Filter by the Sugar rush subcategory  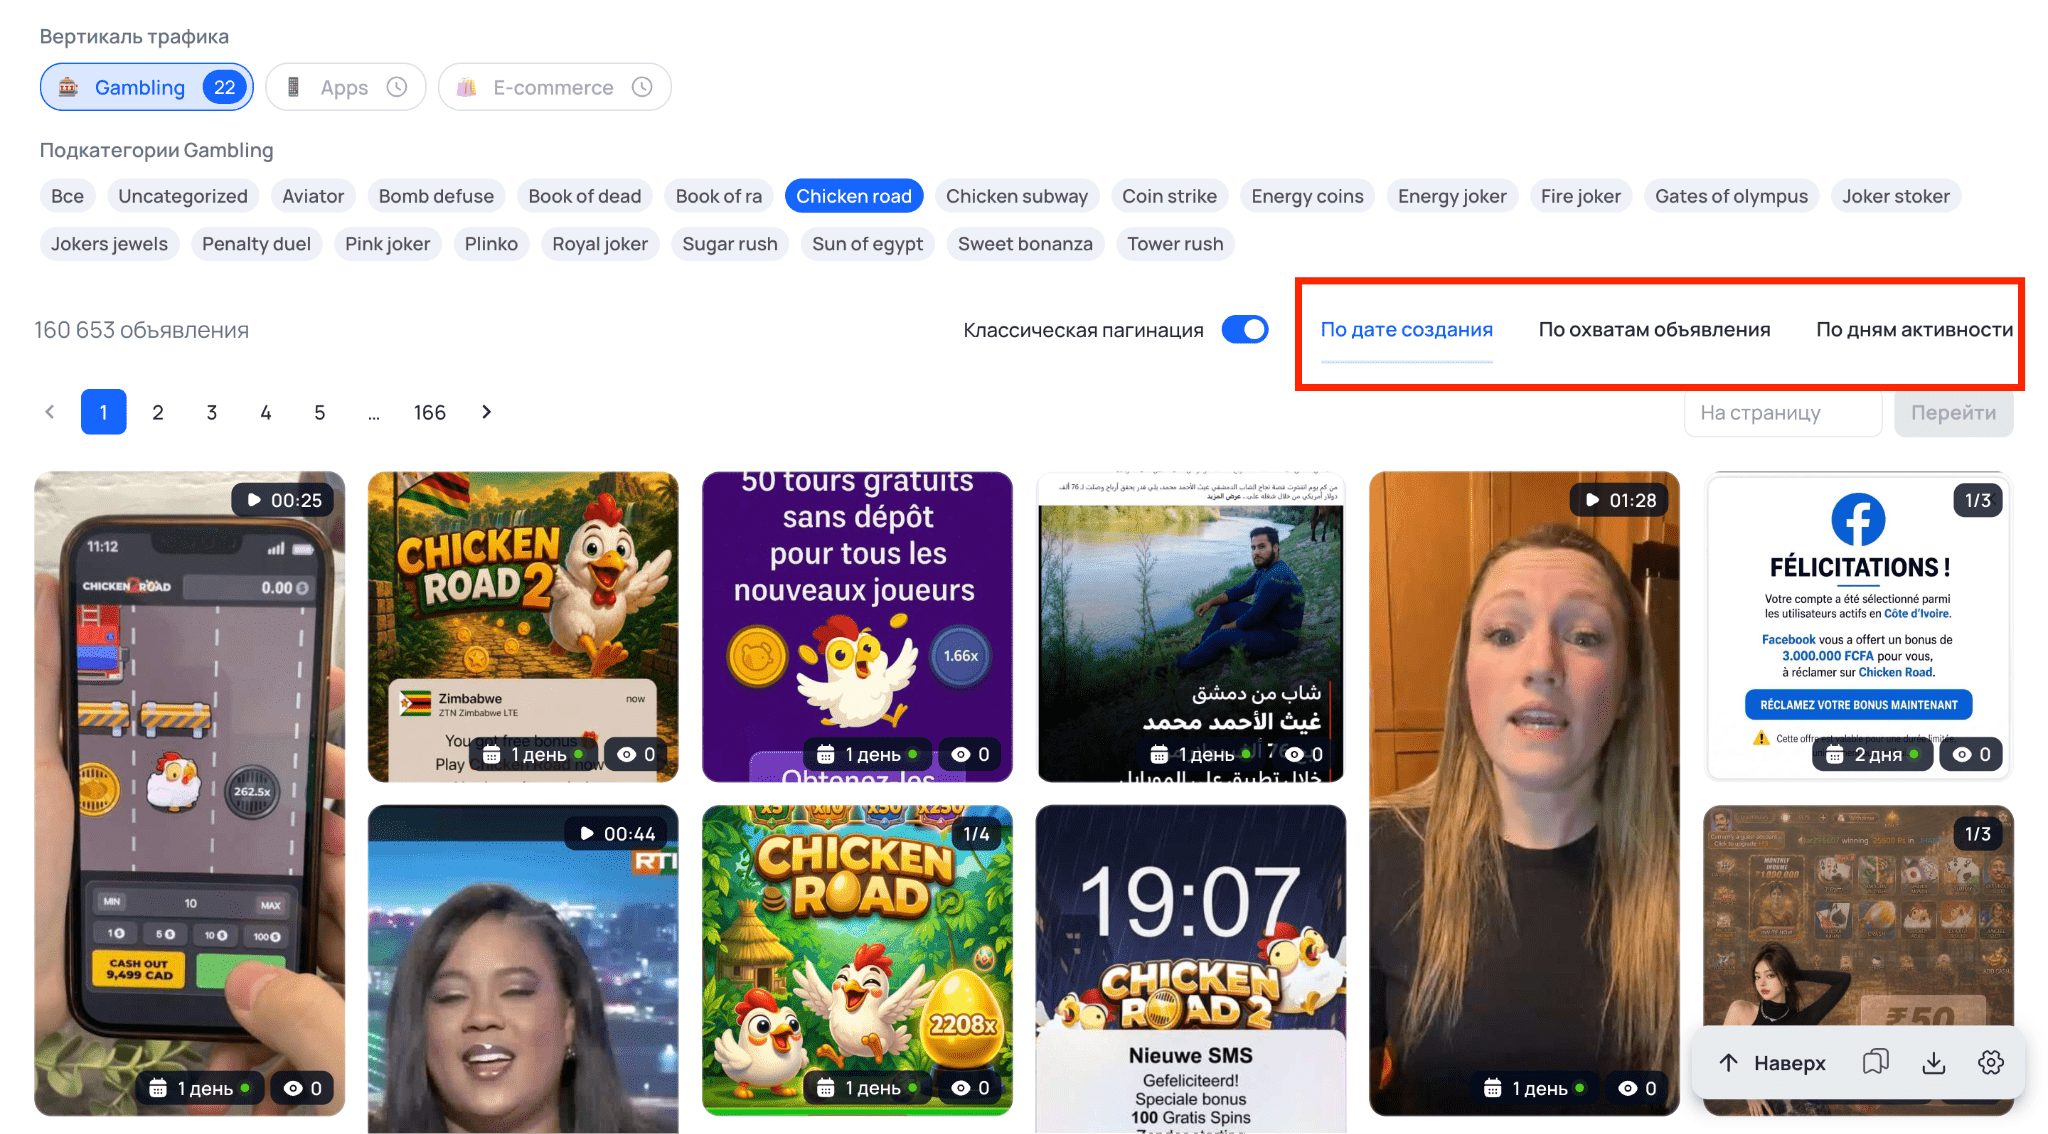pos(730,243)
